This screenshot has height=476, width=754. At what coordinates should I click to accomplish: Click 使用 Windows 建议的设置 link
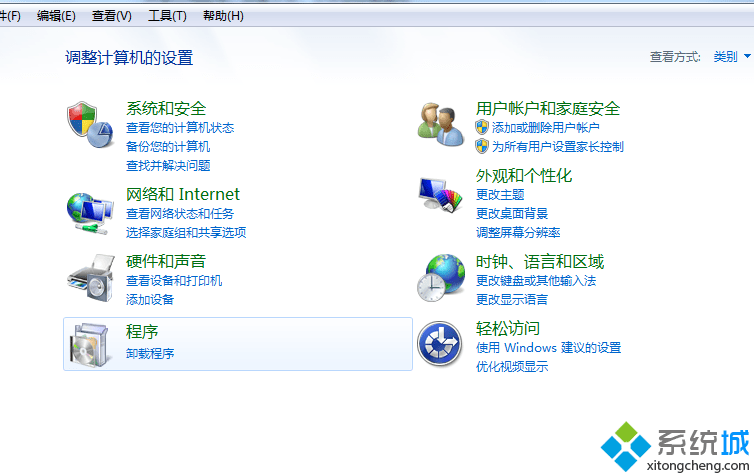tap(549, 348)
